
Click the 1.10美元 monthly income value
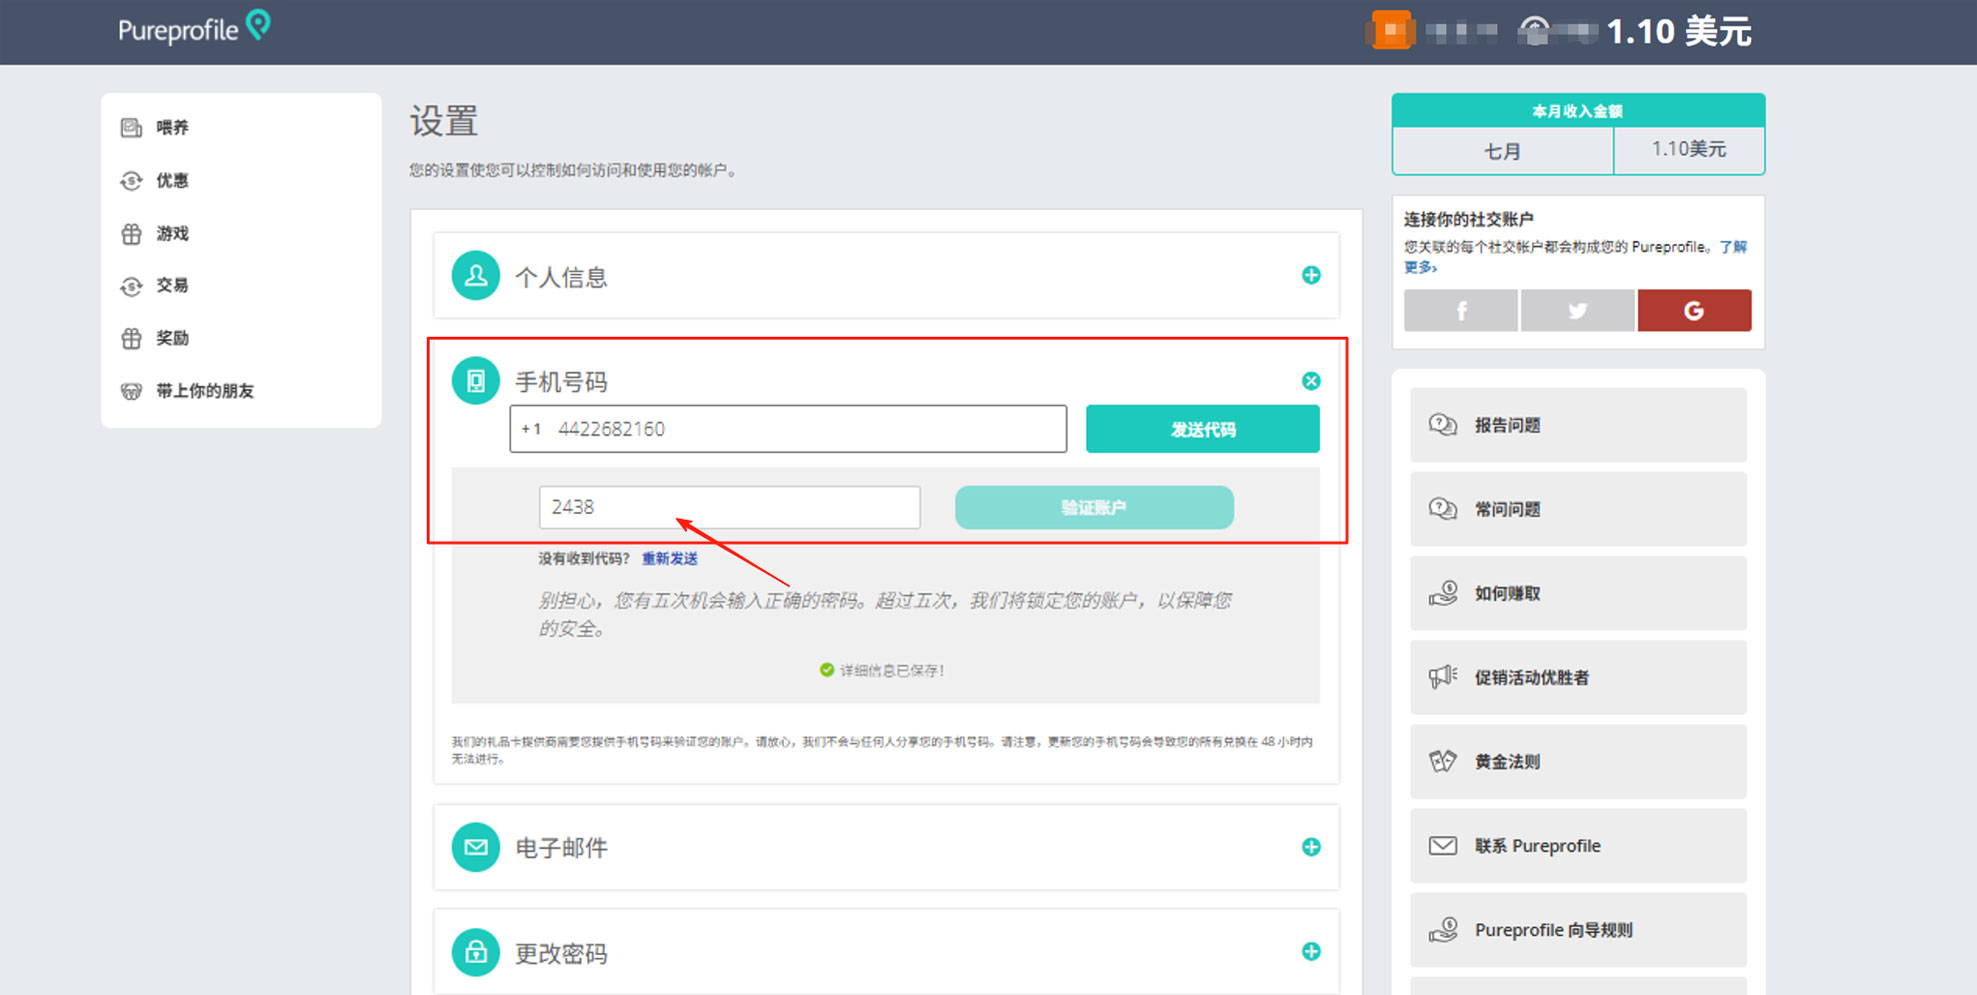click(x=1689, y=149)
